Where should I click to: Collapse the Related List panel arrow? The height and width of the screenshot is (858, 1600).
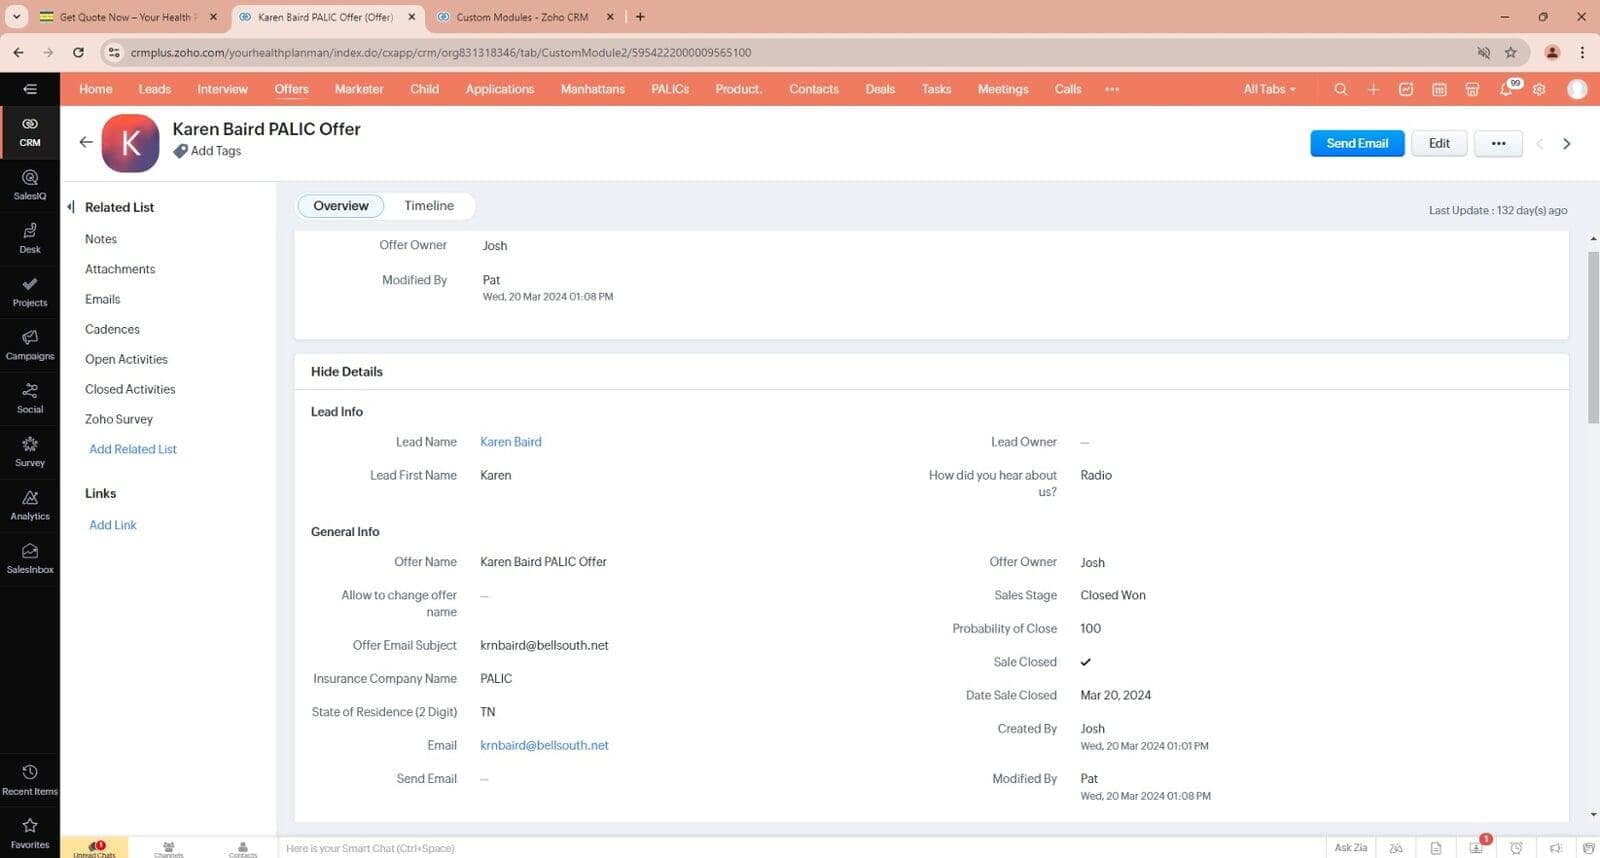(71, 207)
